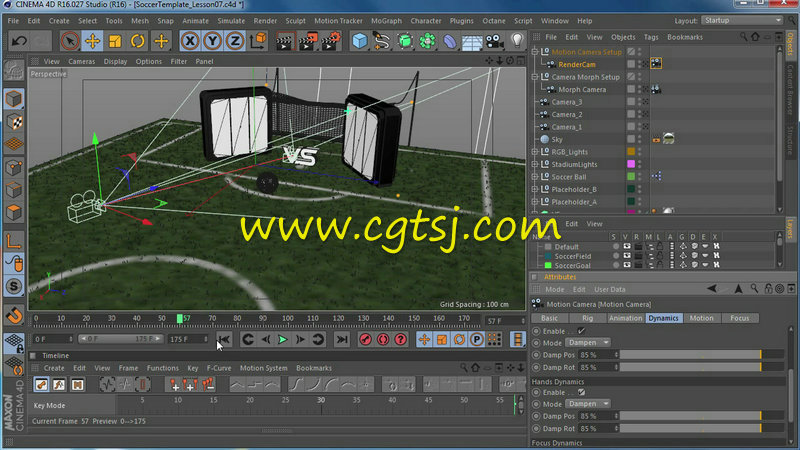Open the F-Curve timeline menu
800x450 pixels.
[x=219, y=368]
